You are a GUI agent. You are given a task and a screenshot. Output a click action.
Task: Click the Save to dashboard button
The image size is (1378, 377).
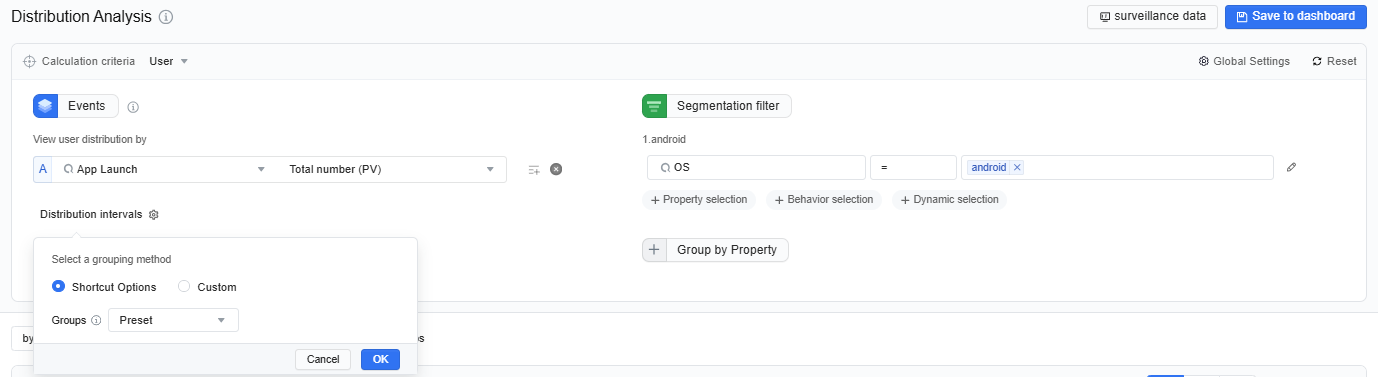[1295, 17]
